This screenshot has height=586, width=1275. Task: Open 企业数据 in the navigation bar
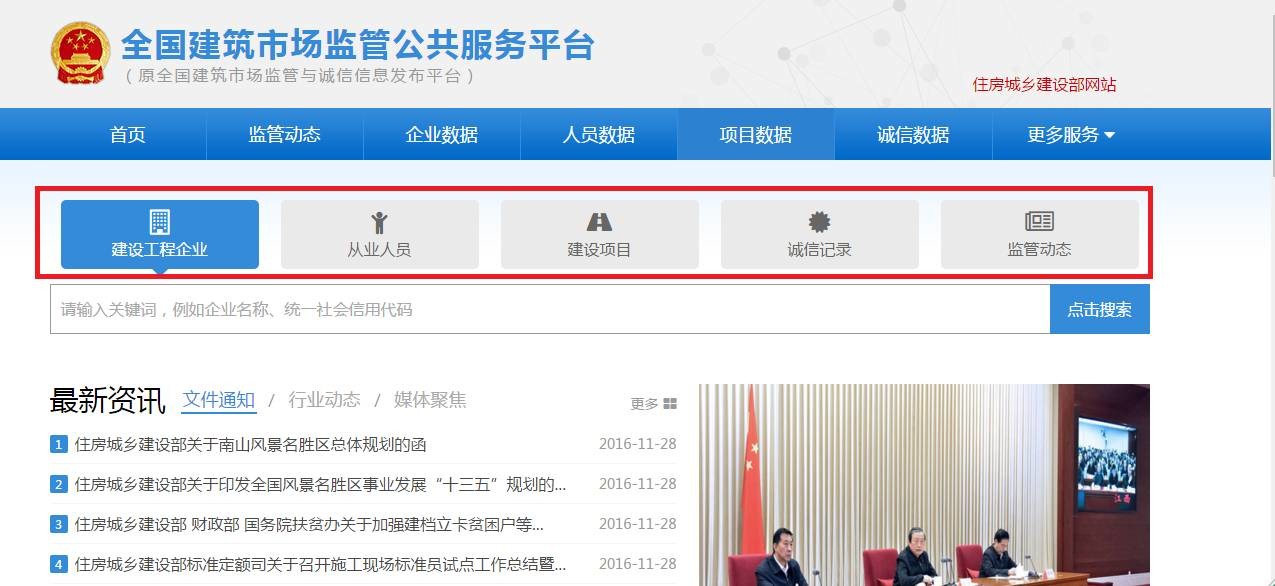coord(441,135)
